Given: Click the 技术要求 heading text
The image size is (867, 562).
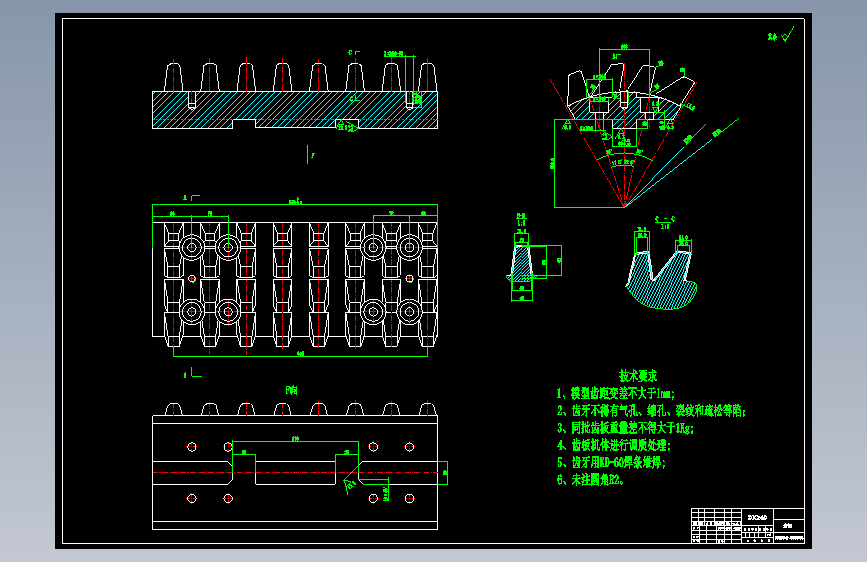Looking at the screenshot, I should coord(638,376).
